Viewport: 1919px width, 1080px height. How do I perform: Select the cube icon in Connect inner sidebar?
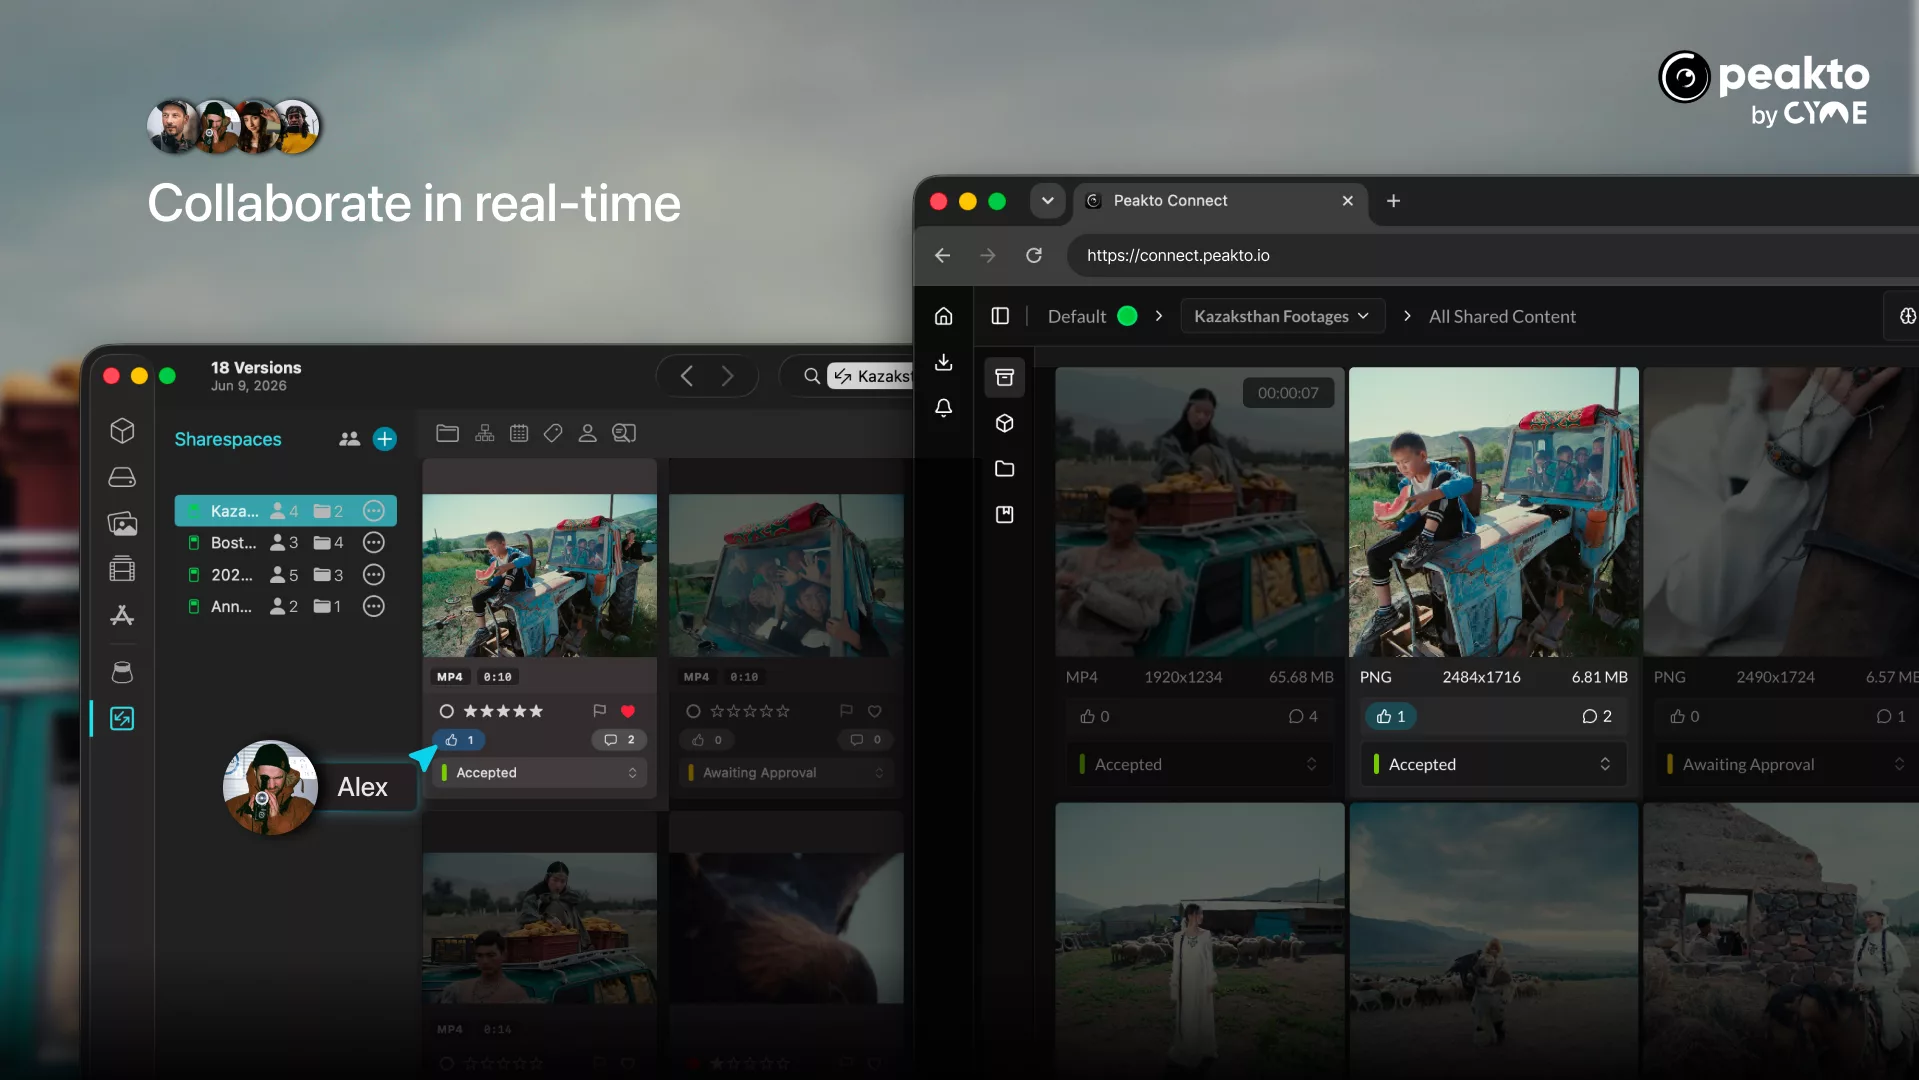click(1005, 423)
